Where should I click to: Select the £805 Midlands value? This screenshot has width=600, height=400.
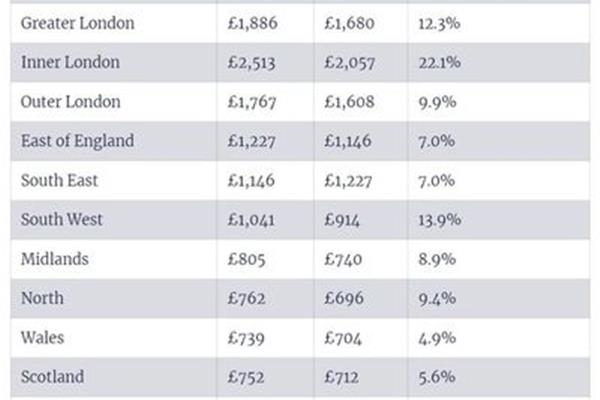click(246, 259)
